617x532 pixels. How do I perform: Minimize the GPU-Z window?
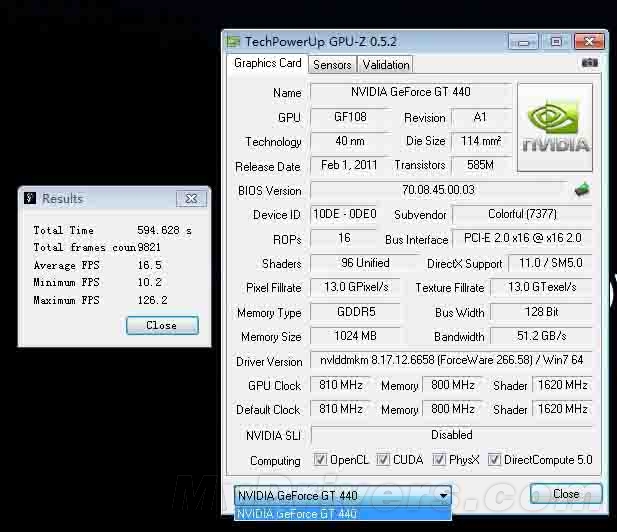[523, 42]
